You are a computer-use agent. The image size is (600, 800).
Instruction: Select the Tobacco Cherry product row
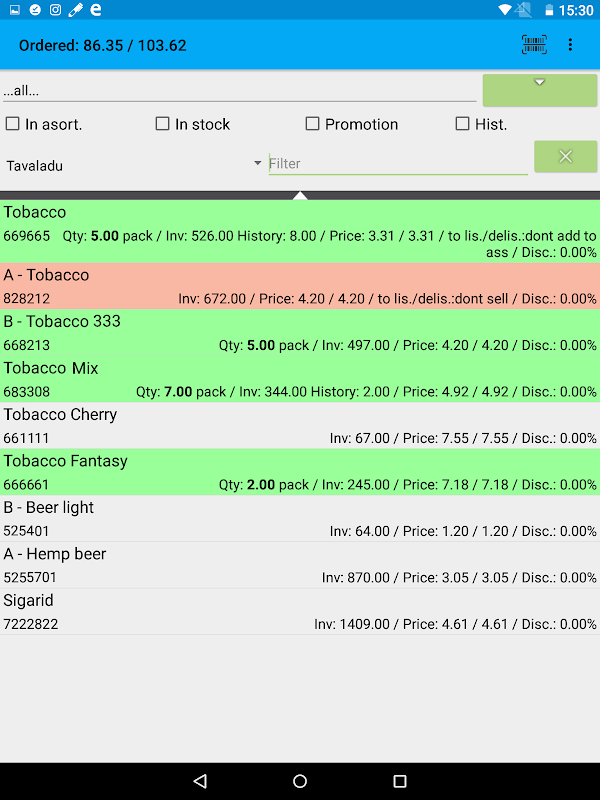[x=300, y=426]
